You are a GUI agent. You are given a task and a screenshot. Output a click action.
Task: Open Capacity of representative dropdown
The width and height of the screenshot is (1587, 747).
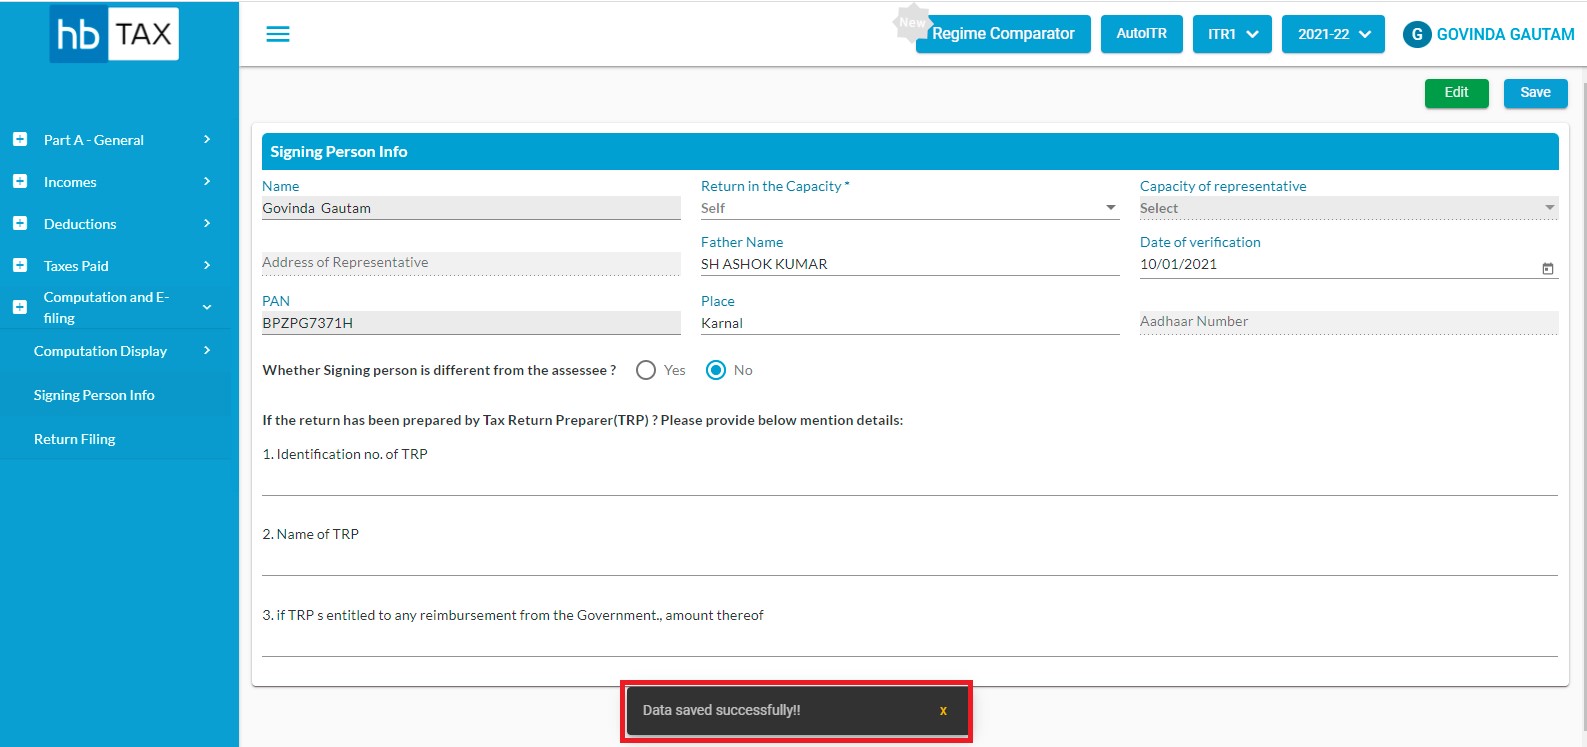pos(1348,208)
